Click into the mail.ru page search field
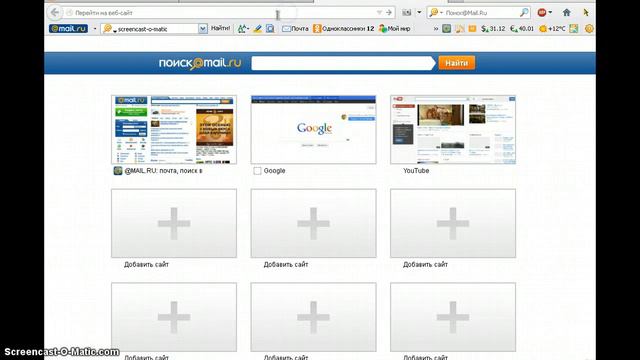 343,63
